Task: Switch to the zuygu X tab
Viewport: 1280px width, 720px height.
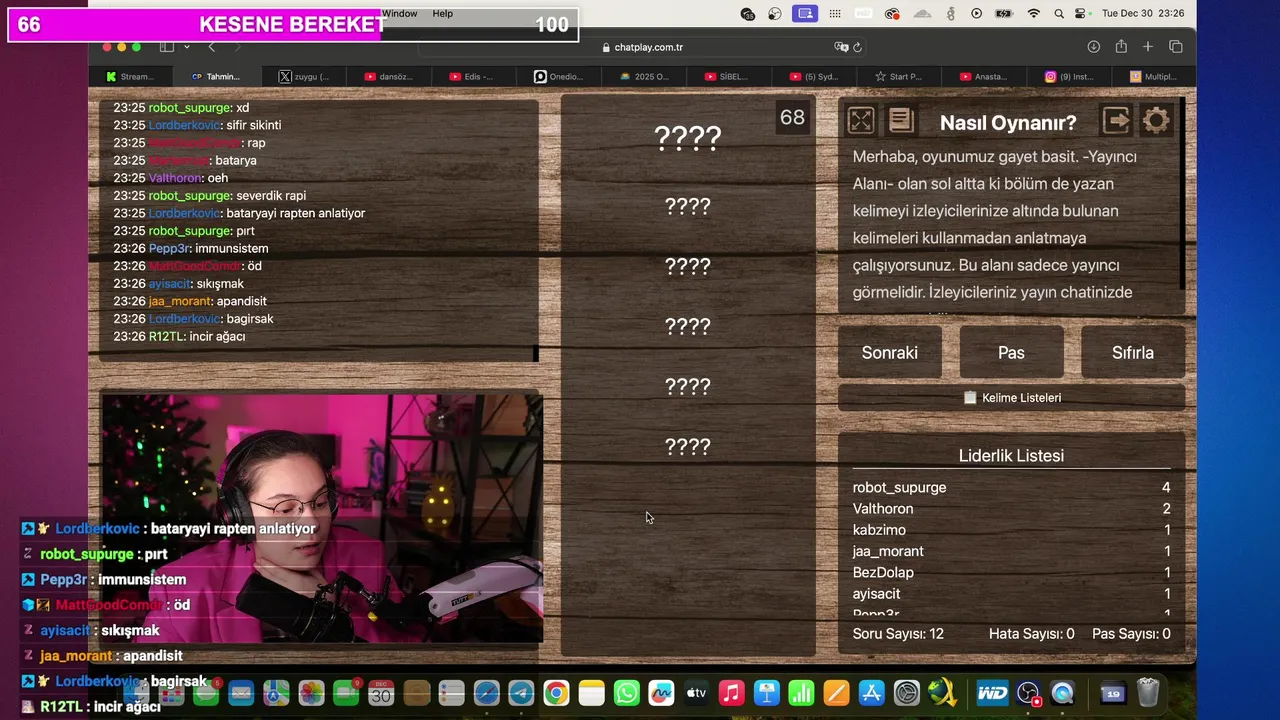Action: pos(305,76)
